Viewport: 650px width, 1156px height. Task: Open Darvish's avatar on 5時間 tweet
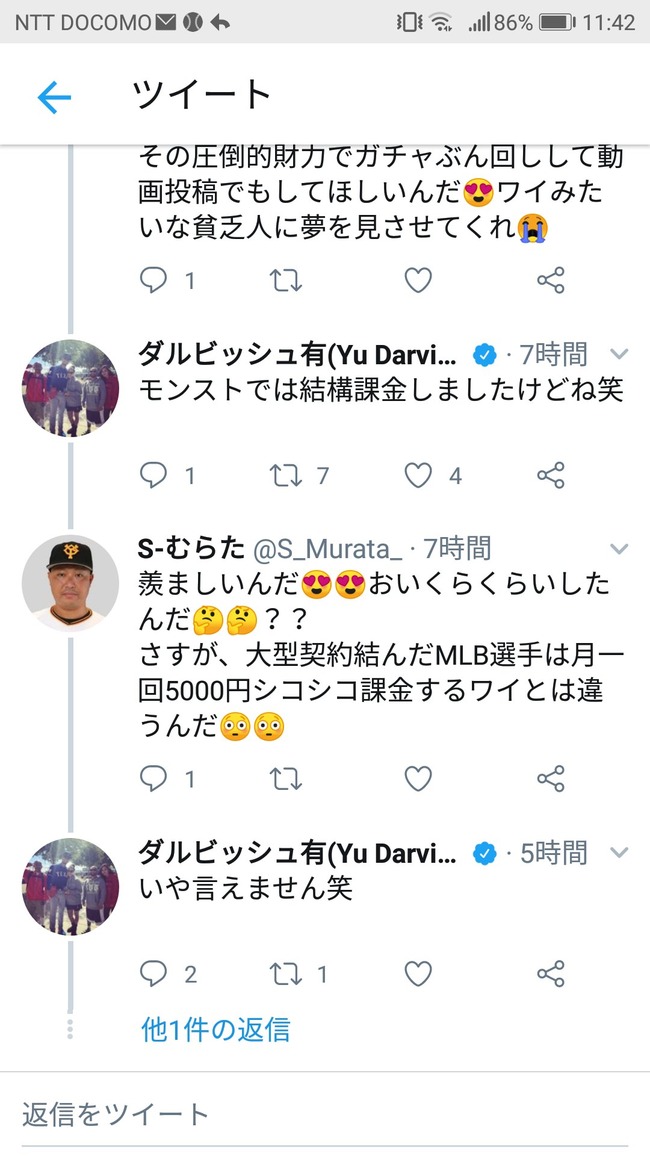[70, 887]
